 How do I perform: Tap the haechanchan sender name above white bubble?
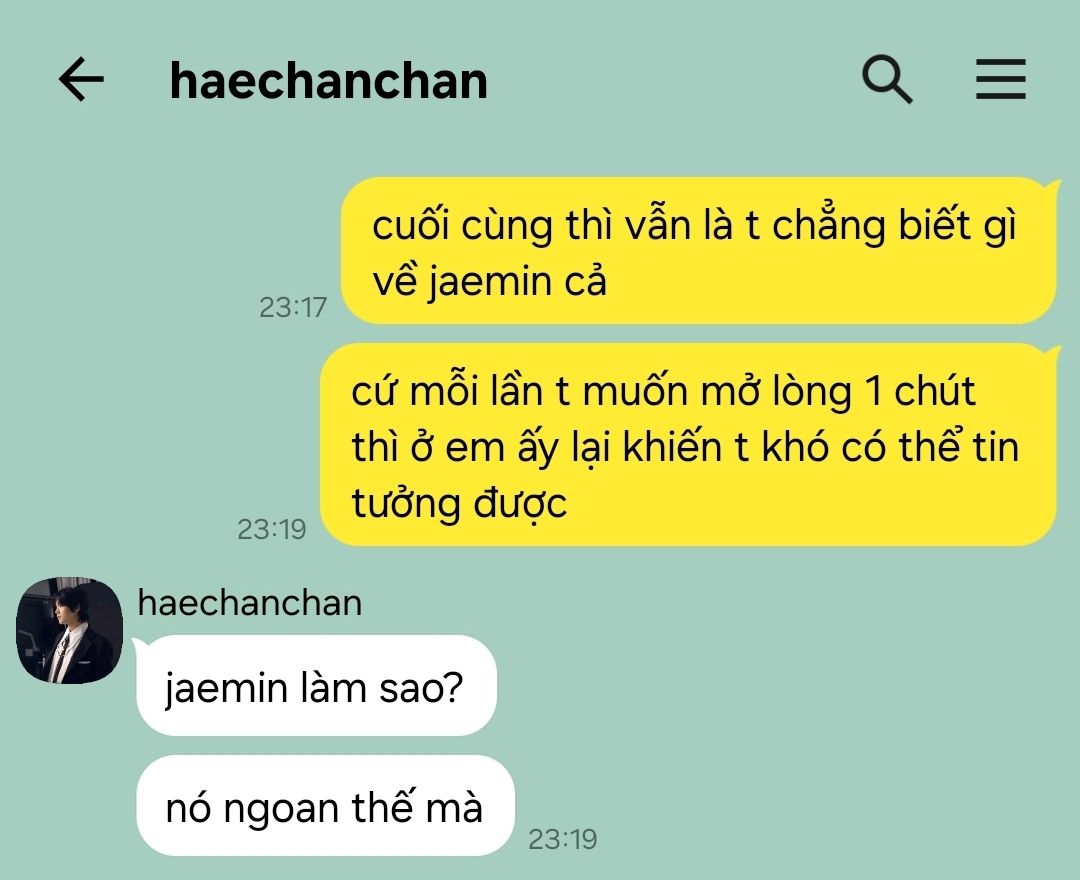(249, 603)
